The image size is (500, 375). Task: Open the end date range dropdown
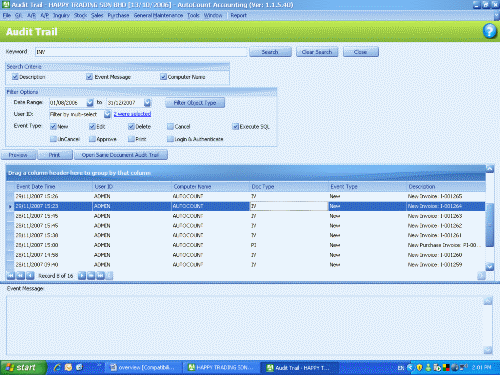pos(147,103)
